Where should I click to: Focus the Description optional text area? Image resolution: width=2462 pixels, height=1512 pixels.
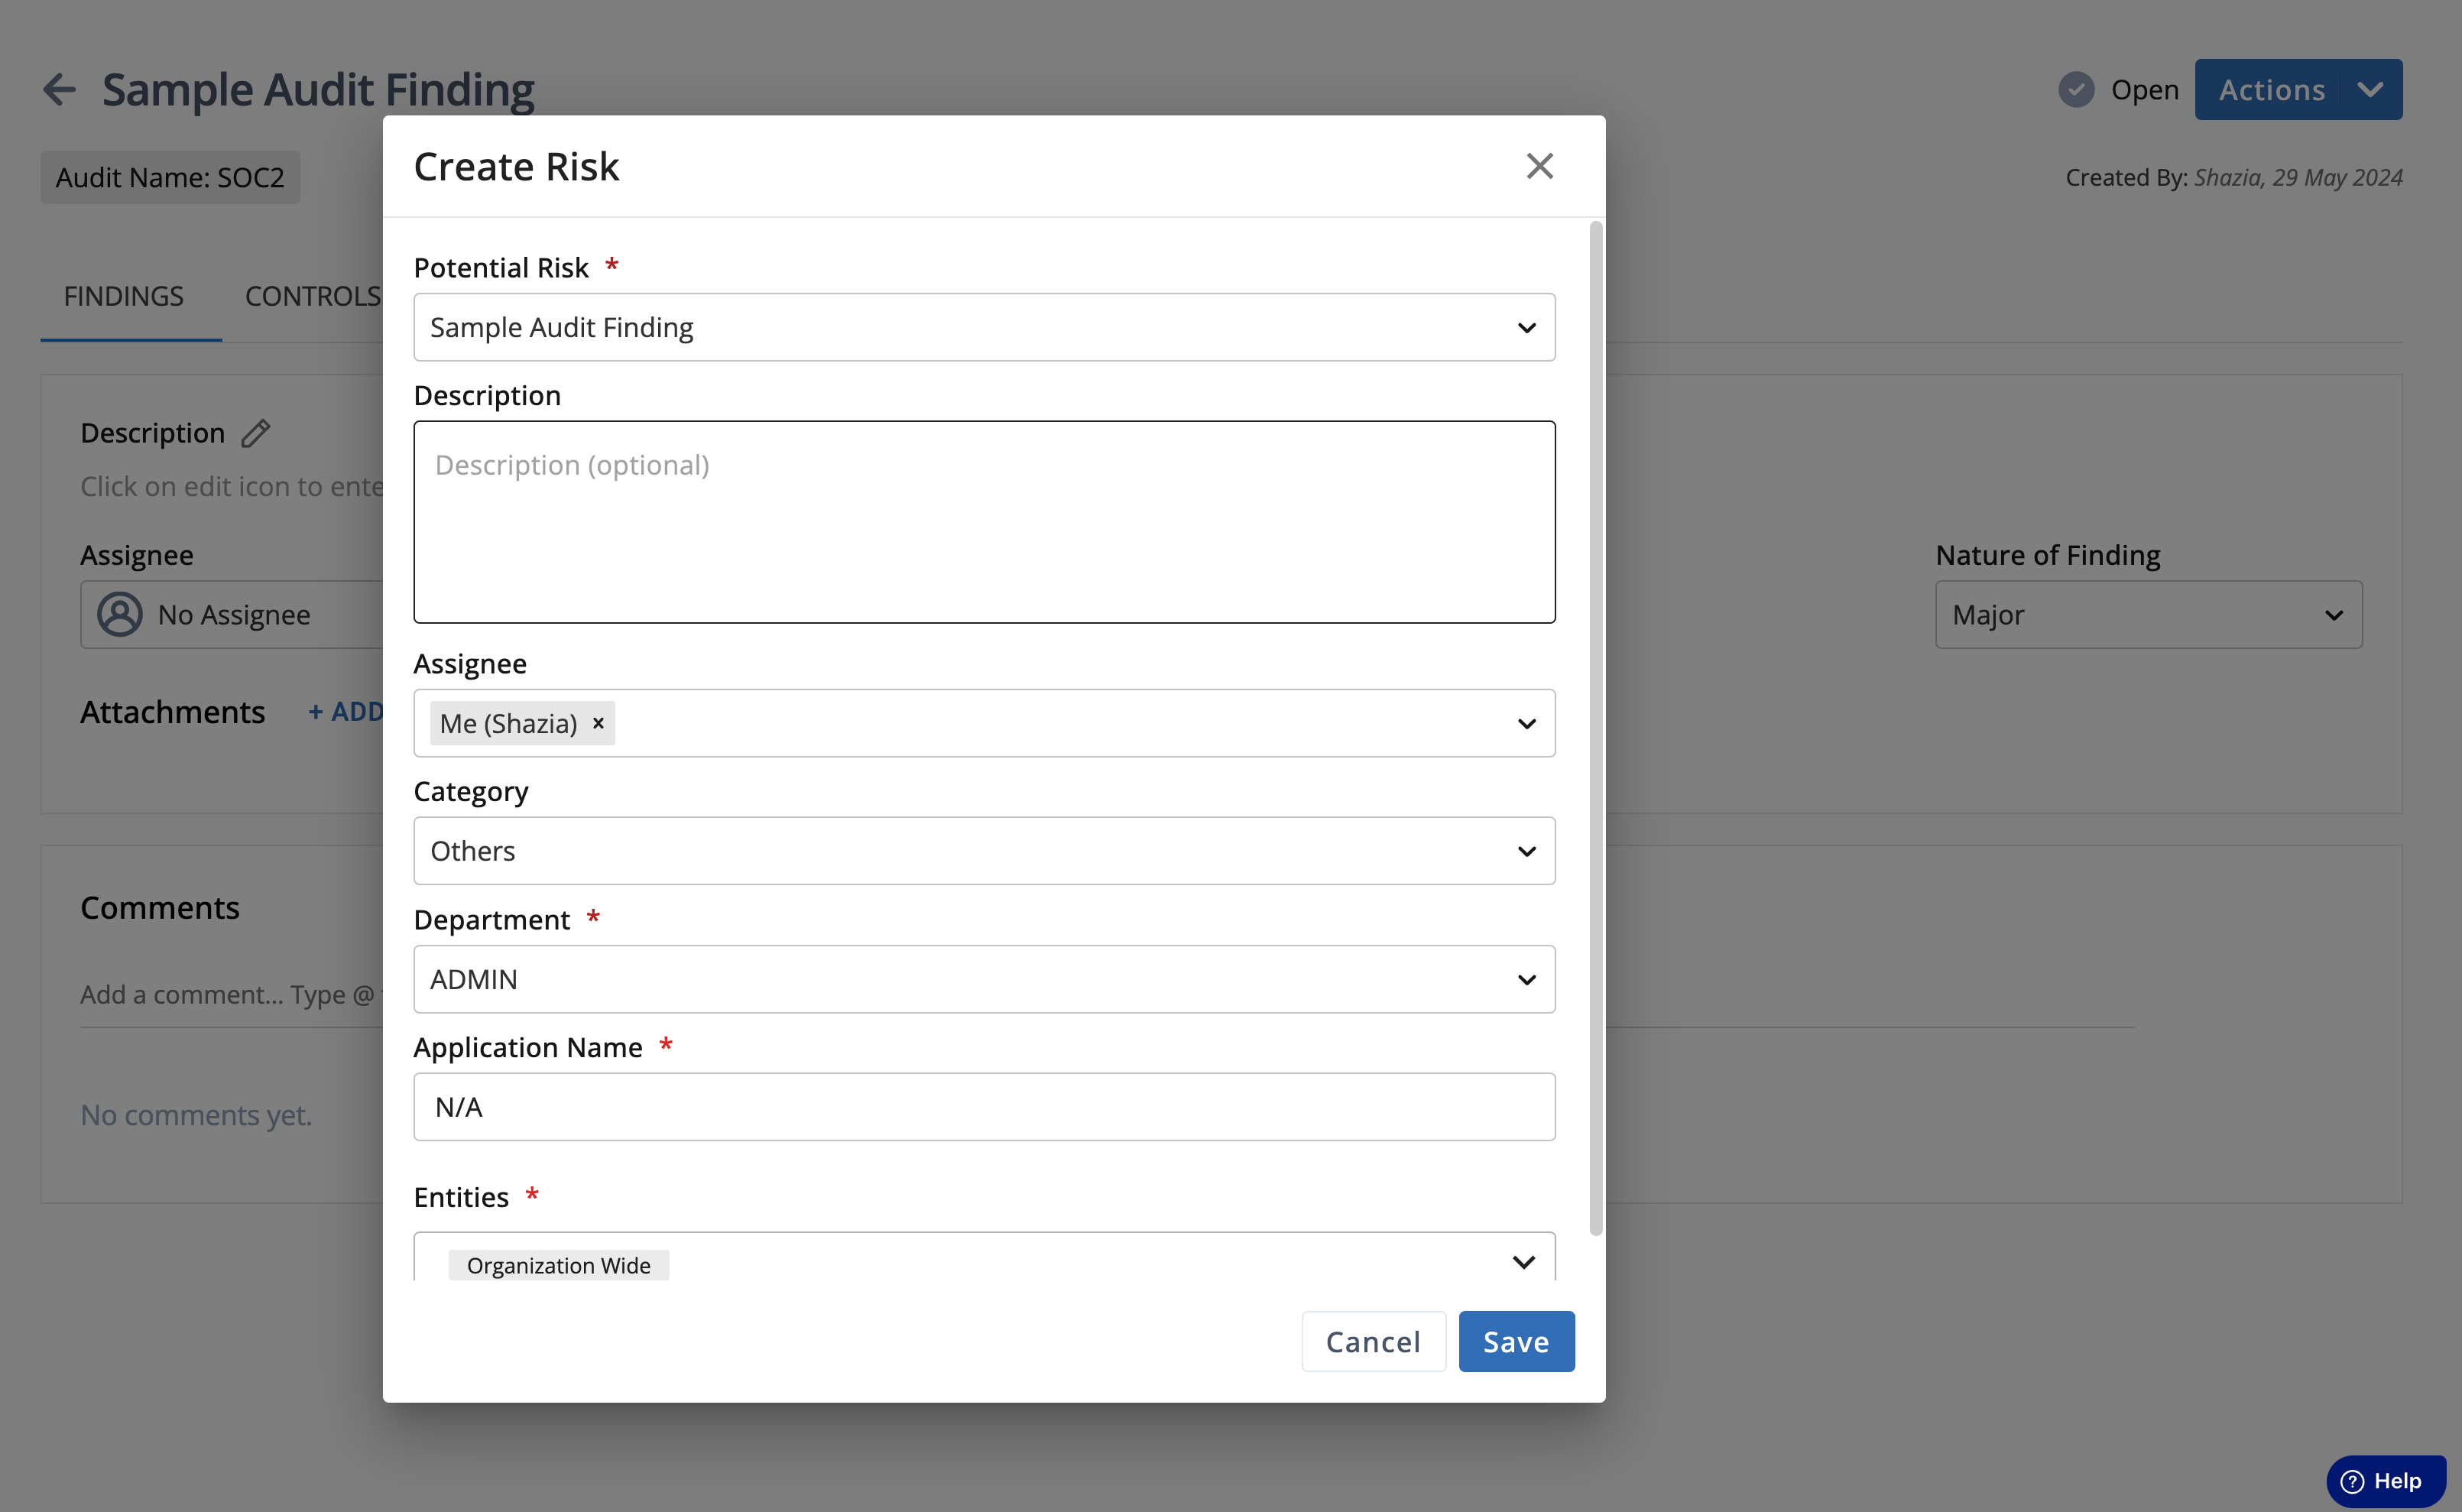click(984, 522)
